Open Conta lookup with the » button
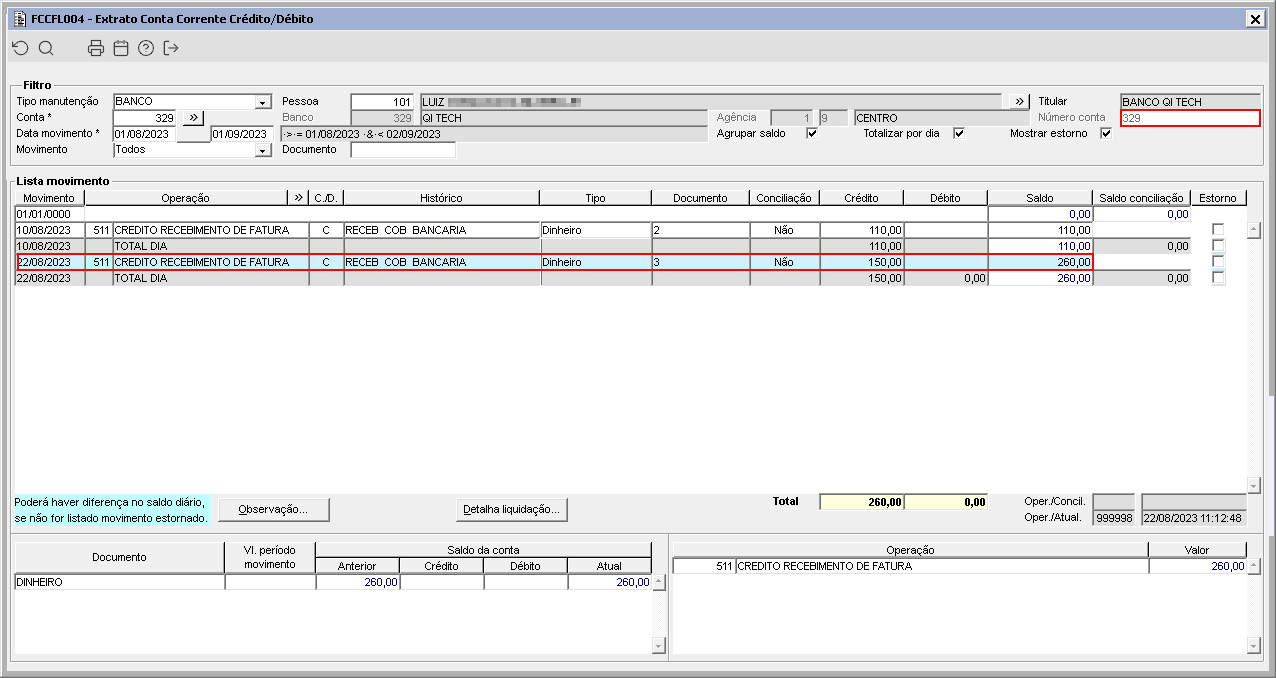 tap(193, 118)
